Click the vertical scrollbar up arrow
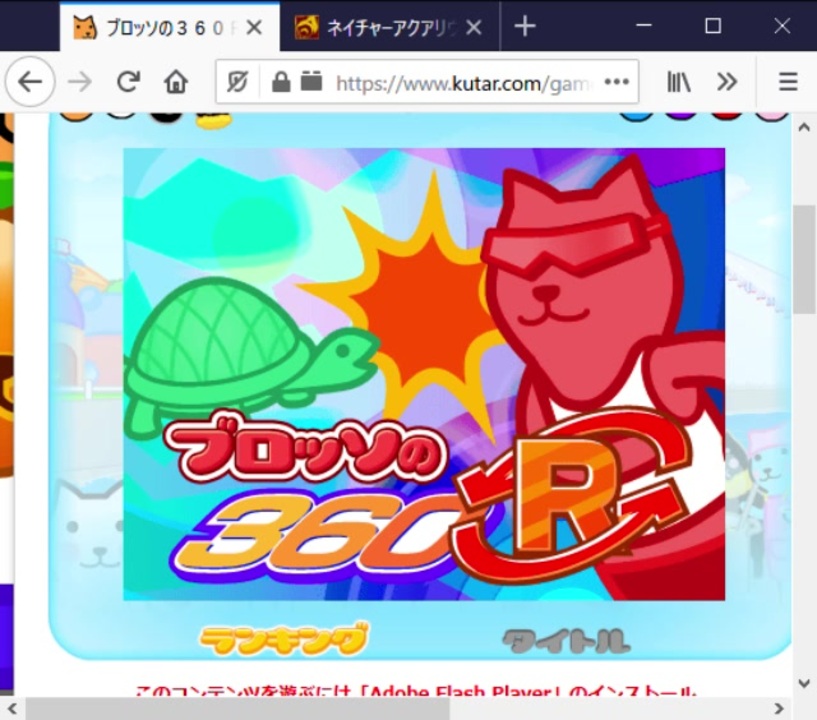Viewport: 817px width, 720px height. [x=804, y=127]
